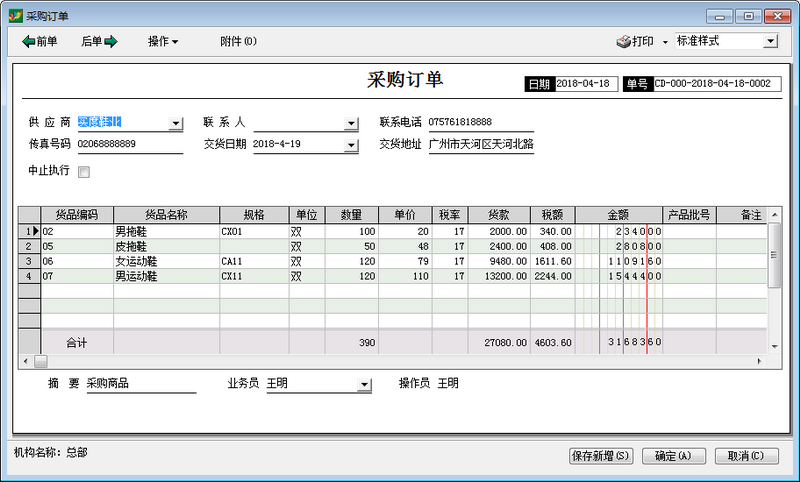Click the 单价 column header
This screenshot has width=800, height=482.
pyautogui.click(x=405, y=215)
